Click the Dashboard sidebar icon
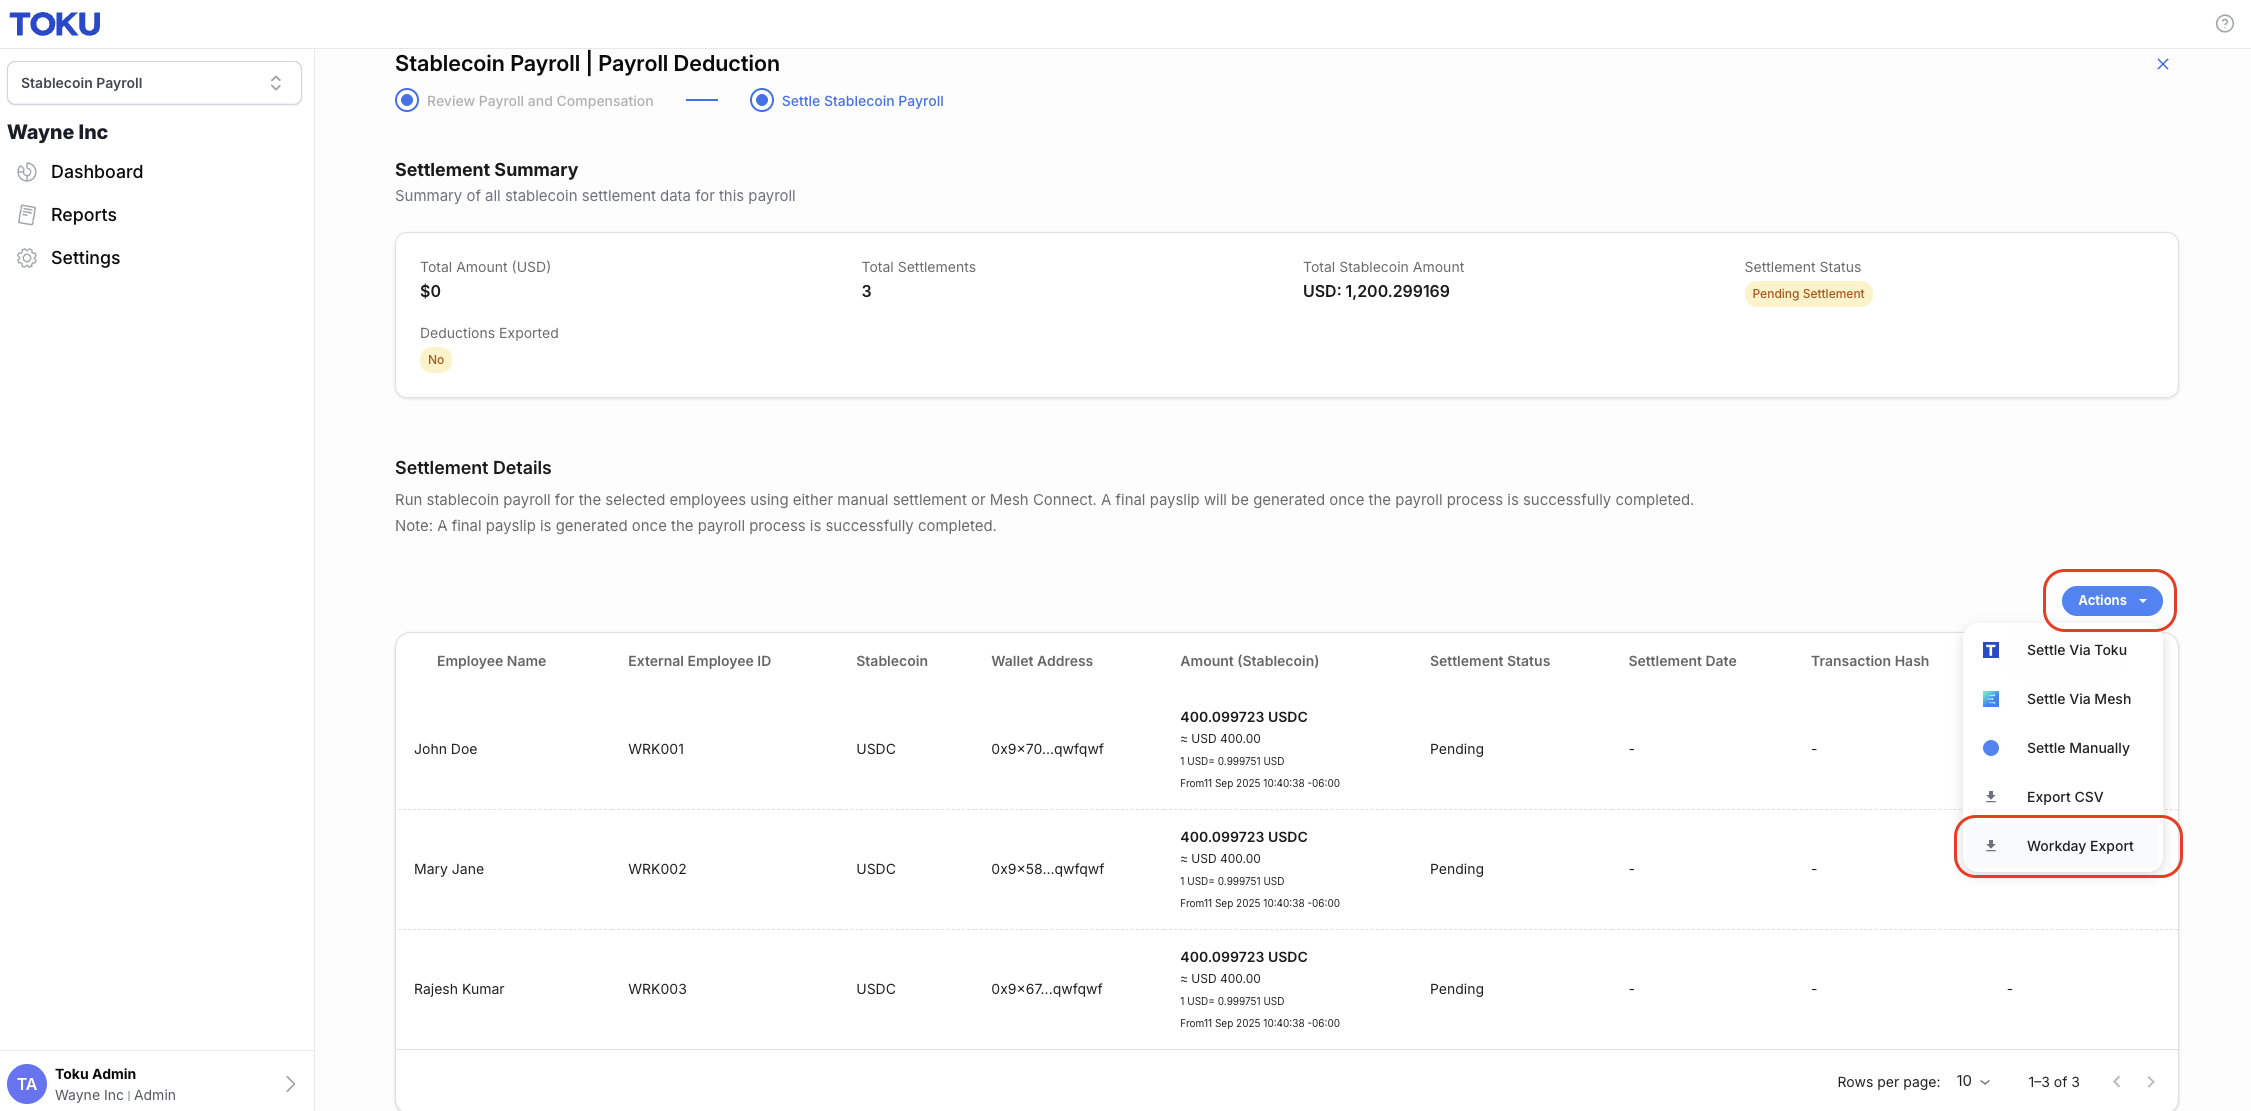The width and height of the screenshot is (2251, 1111). coord(27,172)
